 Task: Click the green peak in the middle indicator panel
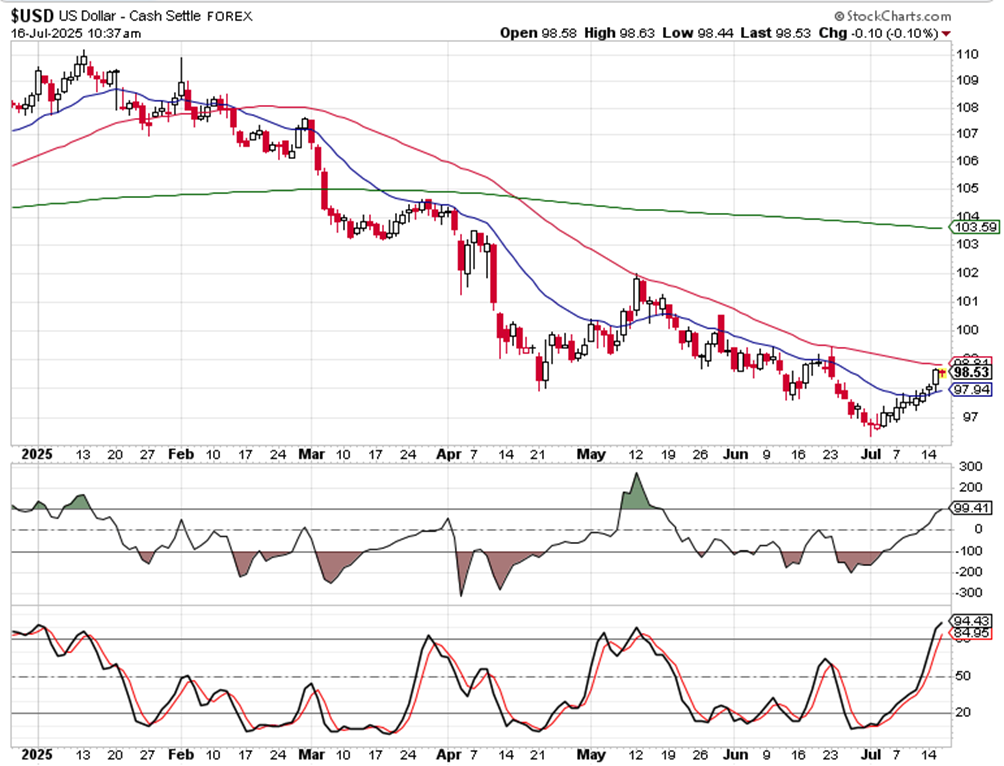point(635,488)
